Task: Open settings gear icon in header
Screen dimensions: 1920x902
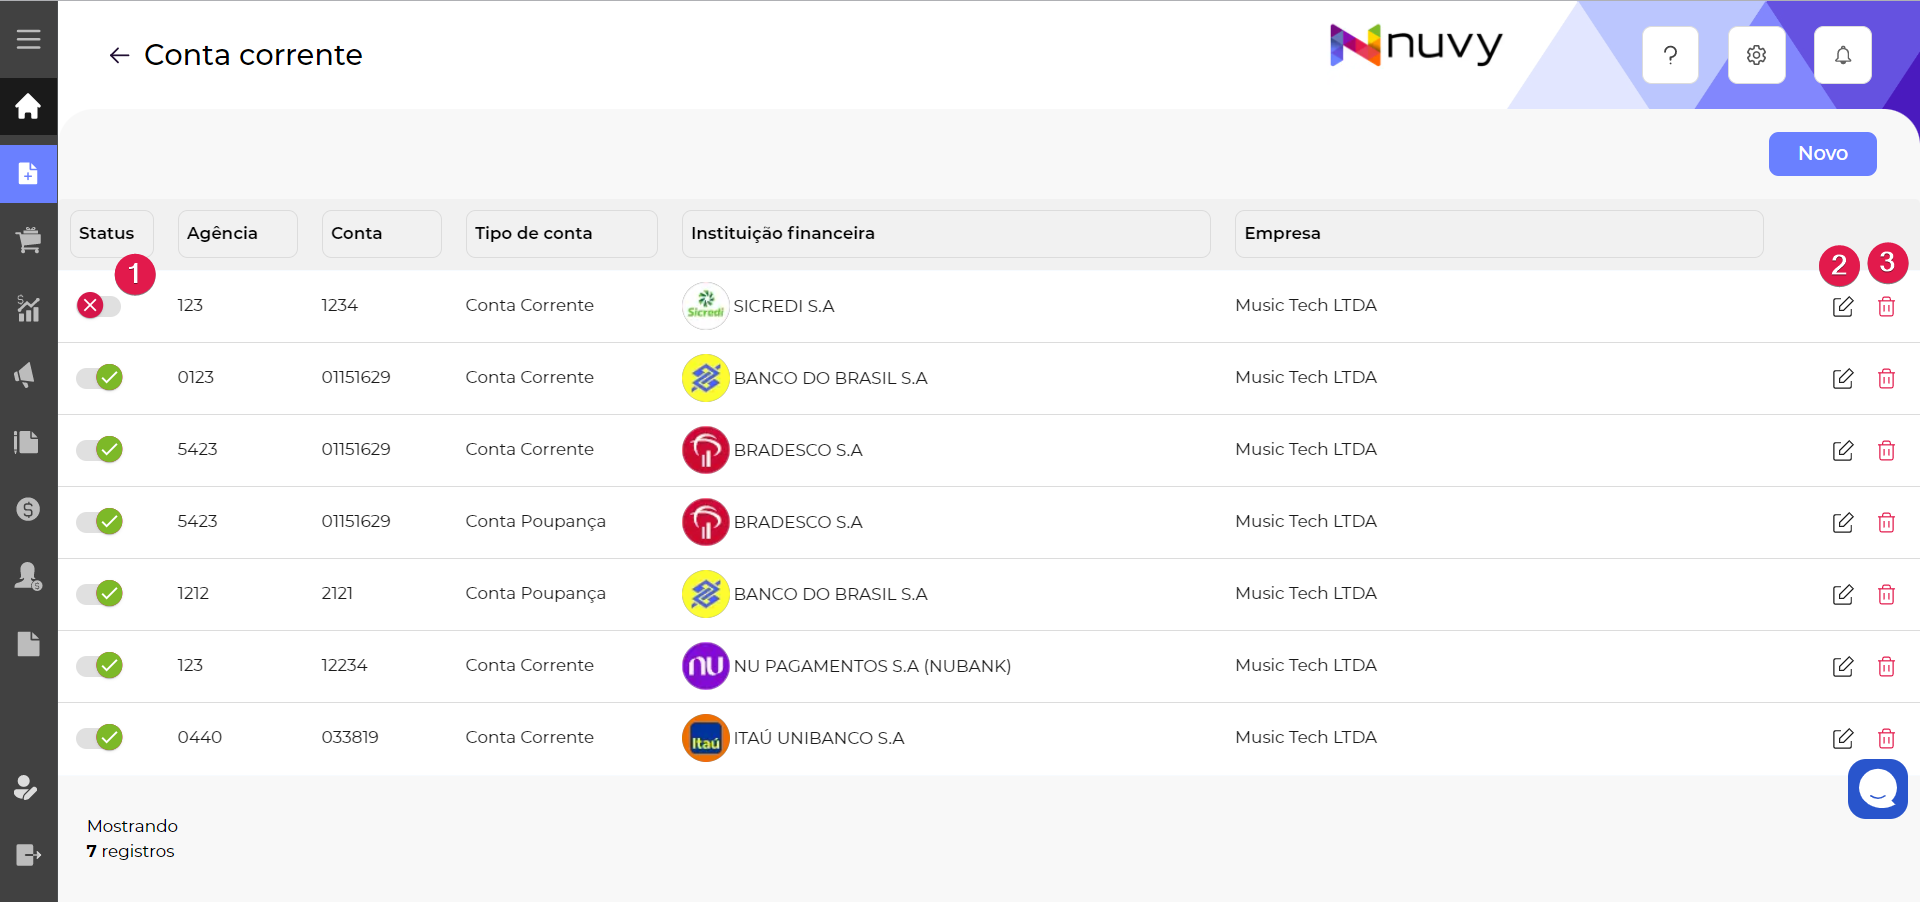Action: coord(1756,55)
